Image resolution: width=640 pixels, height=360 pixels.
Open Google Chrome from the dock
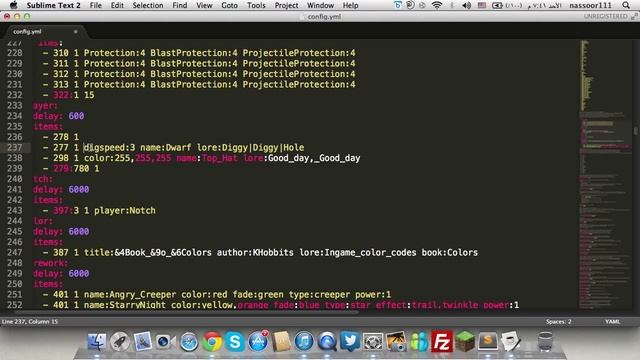pos(212,341)
